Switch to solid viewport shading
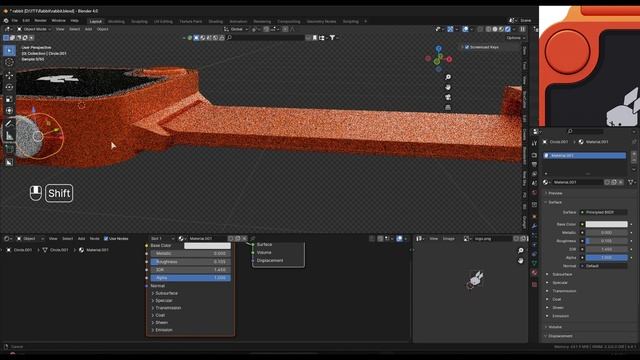640x360 pixels. coord(495,29)
